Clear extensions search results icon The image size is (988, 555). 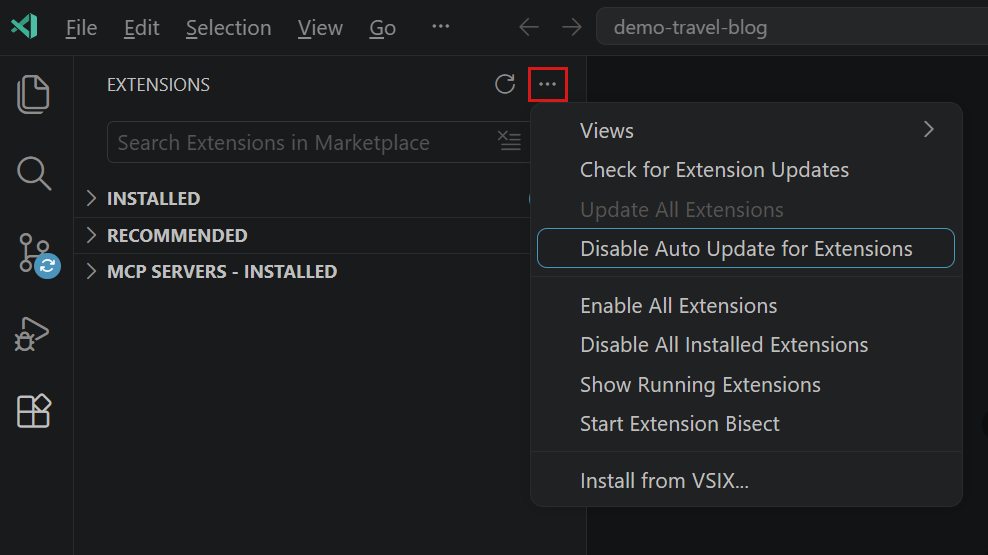coord(509,141)
